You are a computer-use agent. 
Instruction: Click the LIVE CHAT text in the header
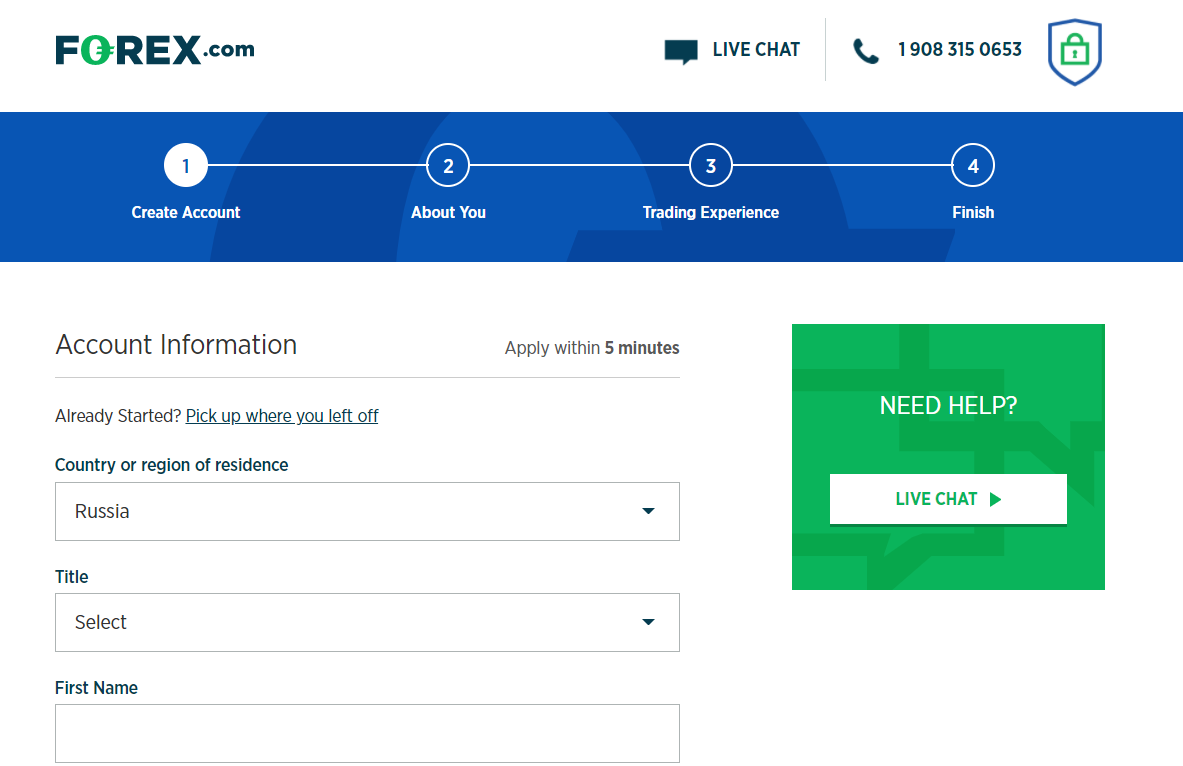click(756, 50)
